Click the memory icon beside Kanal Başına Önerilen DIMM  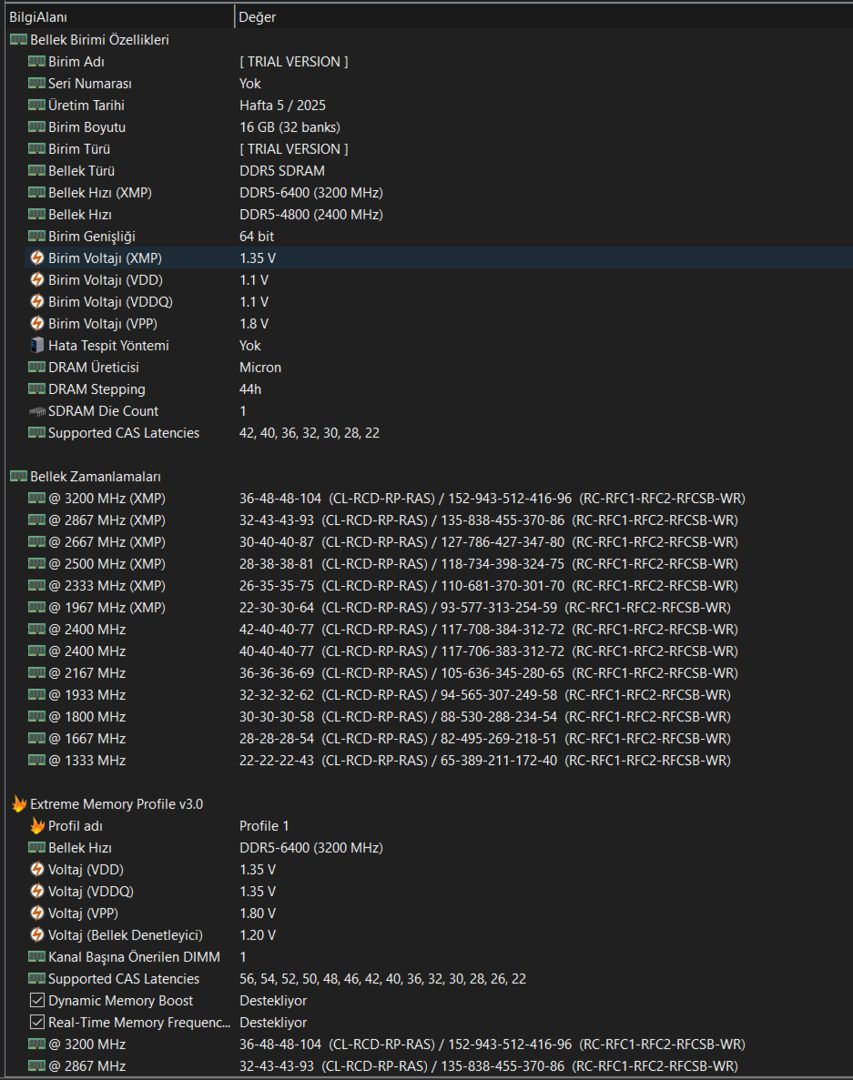click(37, 957)
